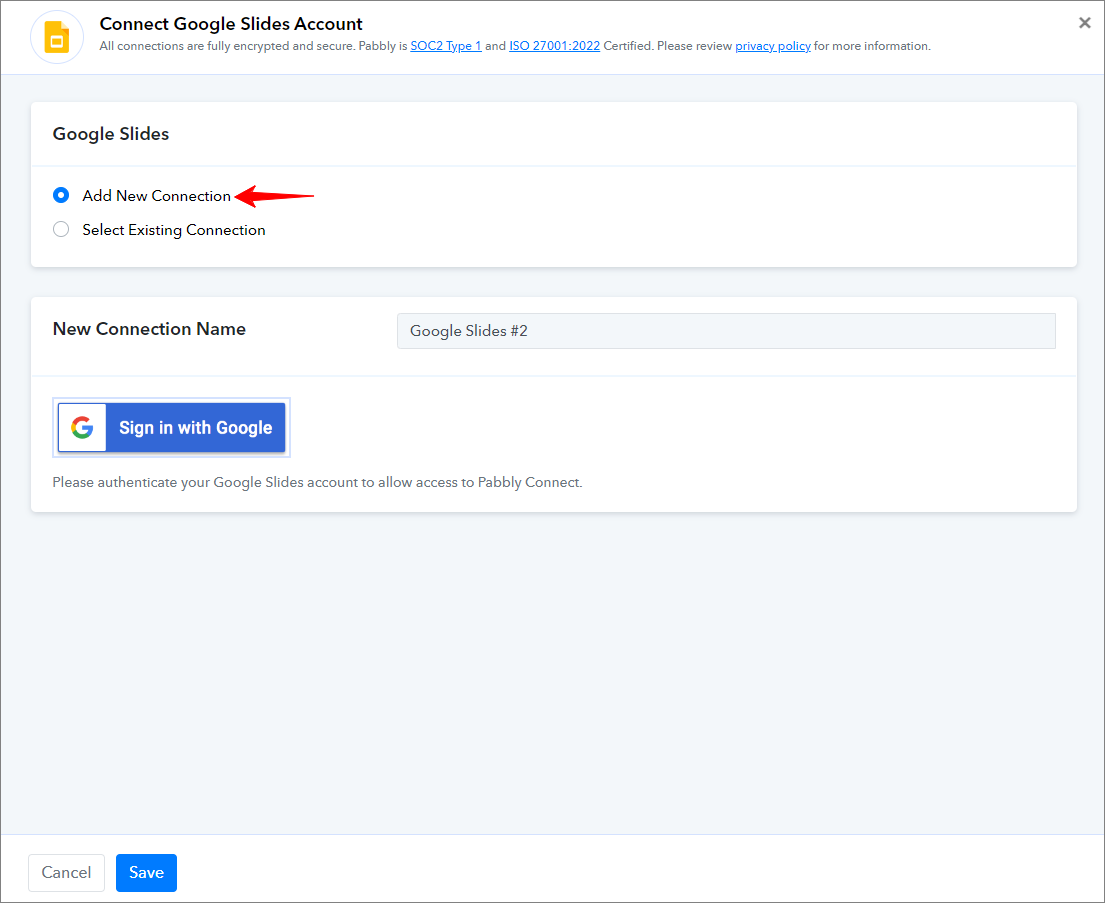The width and height of the screenshot is (1105, 903).
Task: Save the new Google Slides connection
Action: tap(147, 873)
